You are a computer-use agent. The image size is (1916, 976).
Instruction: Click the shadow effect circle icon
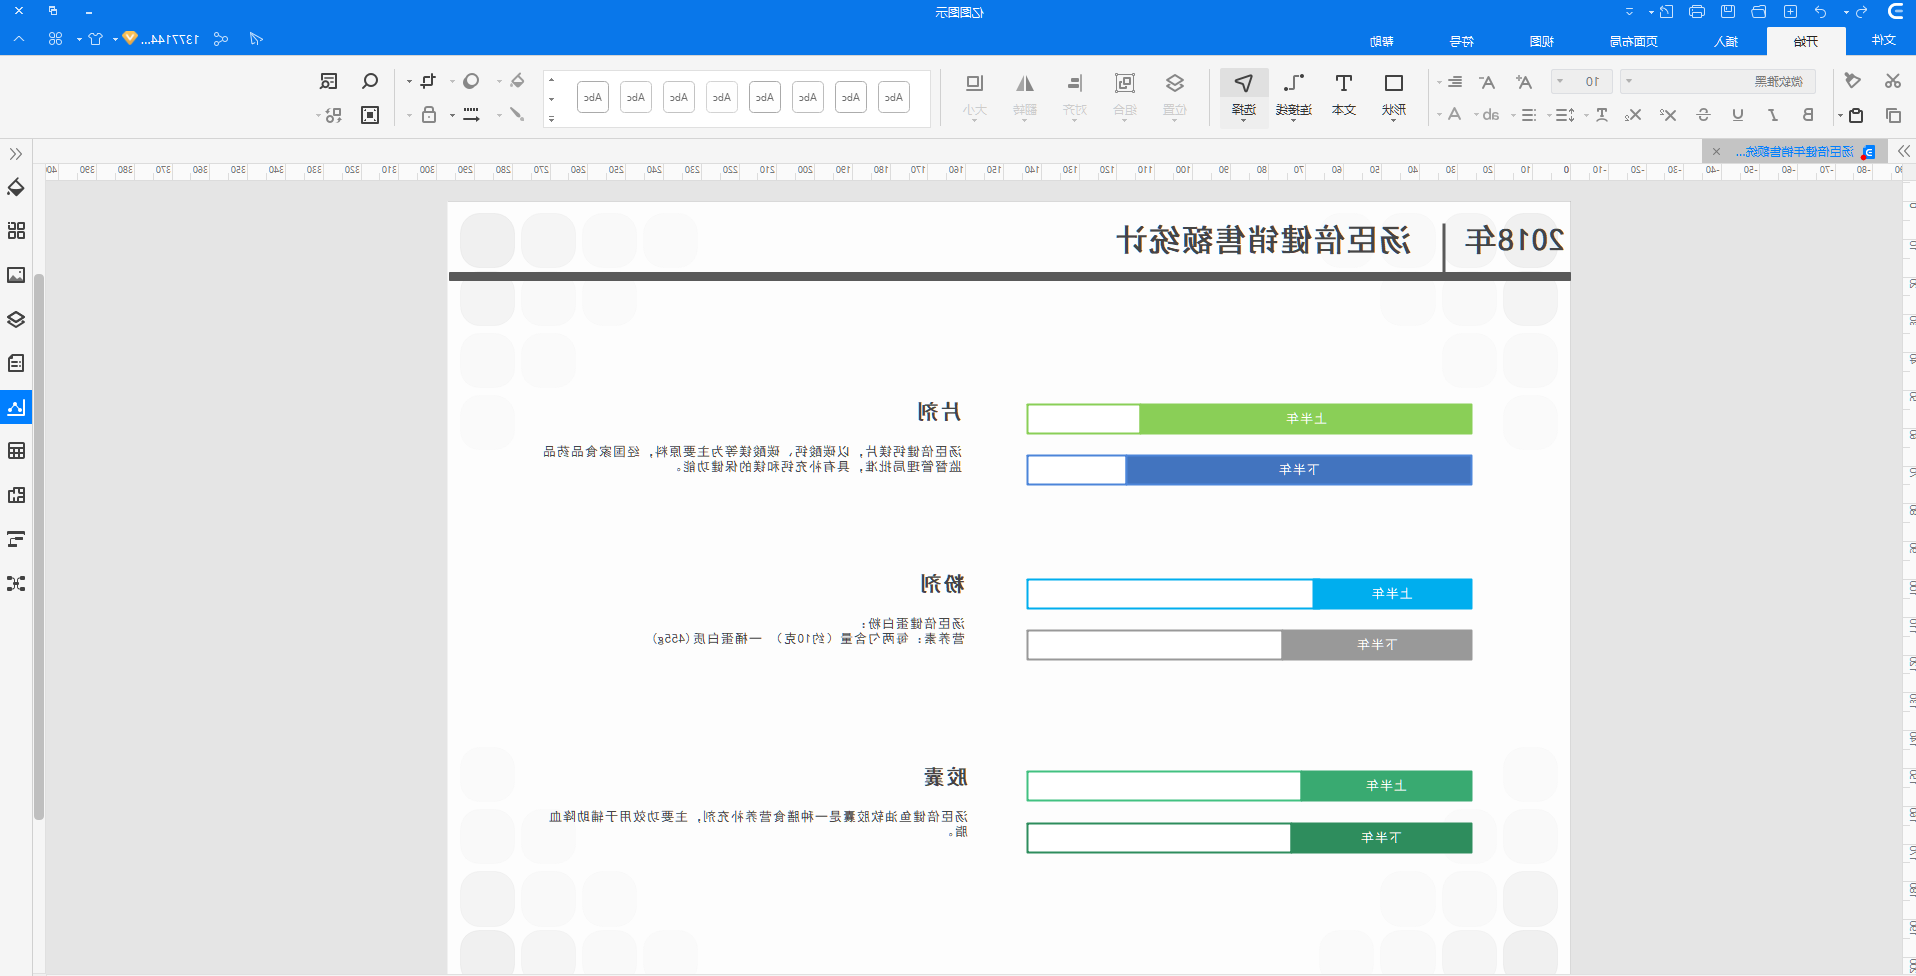click(471, 81)
